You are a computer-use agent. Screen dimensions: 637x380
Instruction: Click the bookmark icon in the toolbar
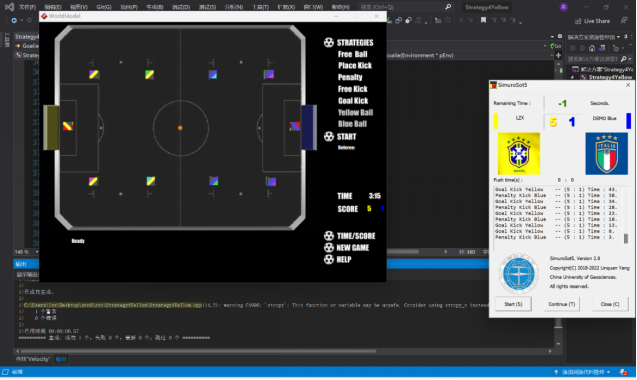pos(483,20)
